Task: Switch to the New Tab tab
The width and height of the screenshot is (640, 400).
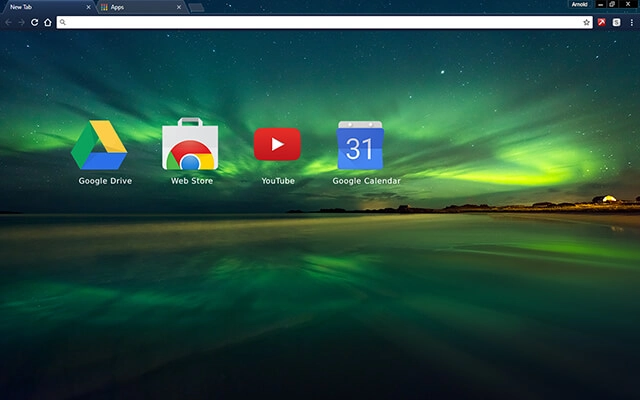Action: [48, 7]
